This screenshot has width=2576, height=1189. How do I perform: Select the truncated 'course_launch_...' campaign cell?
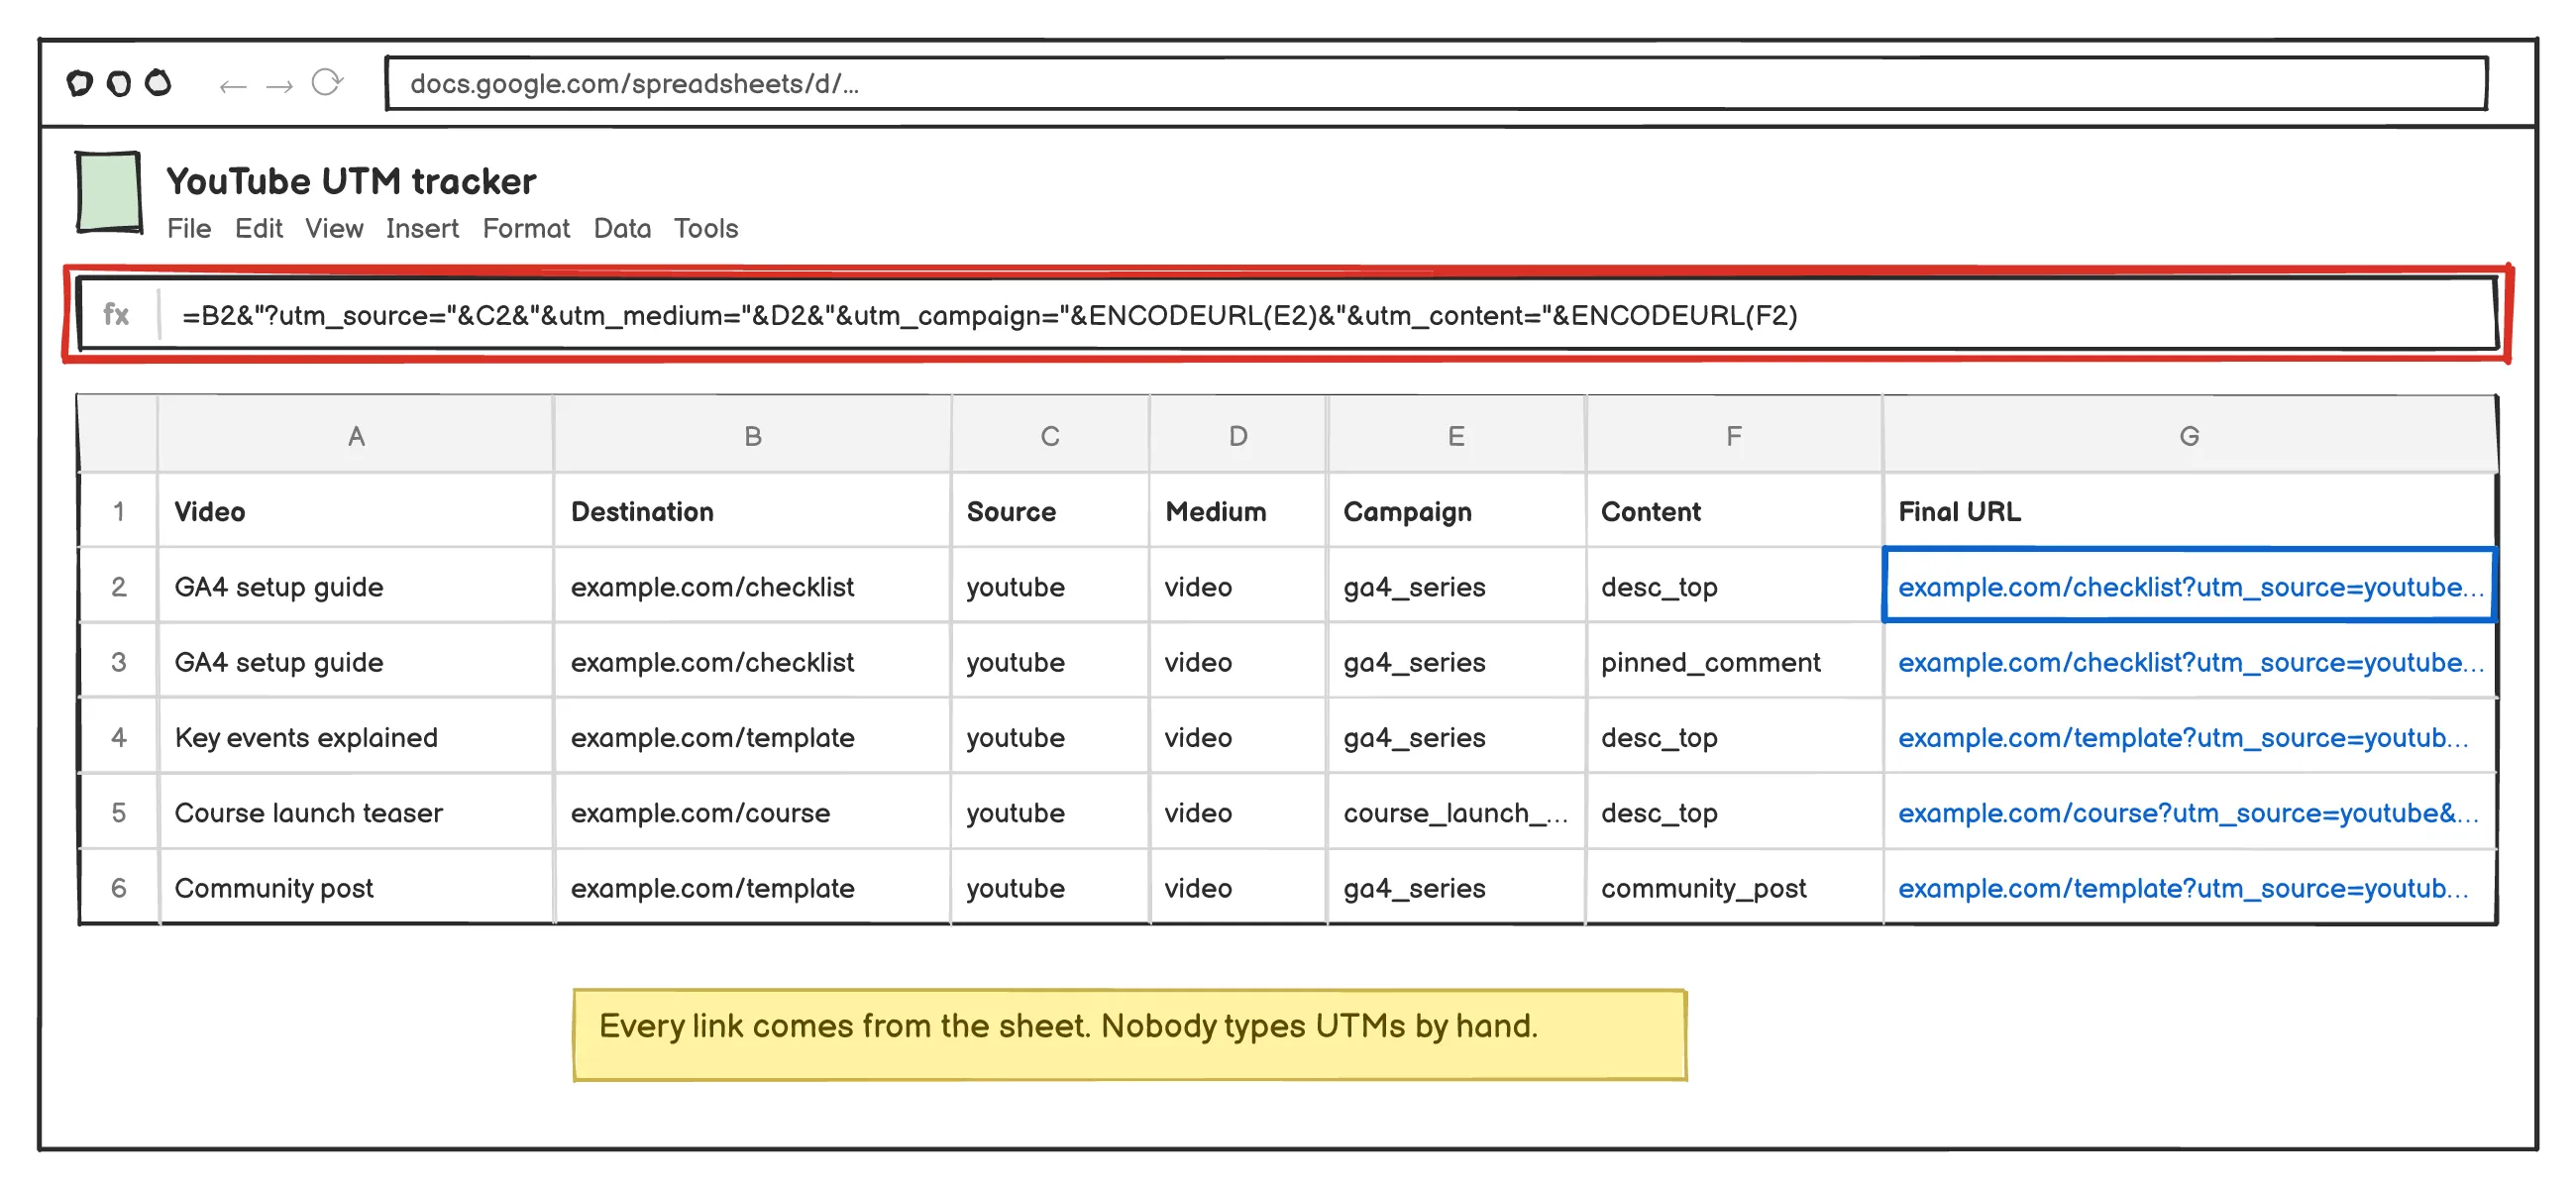click(x=1456, y=813)
